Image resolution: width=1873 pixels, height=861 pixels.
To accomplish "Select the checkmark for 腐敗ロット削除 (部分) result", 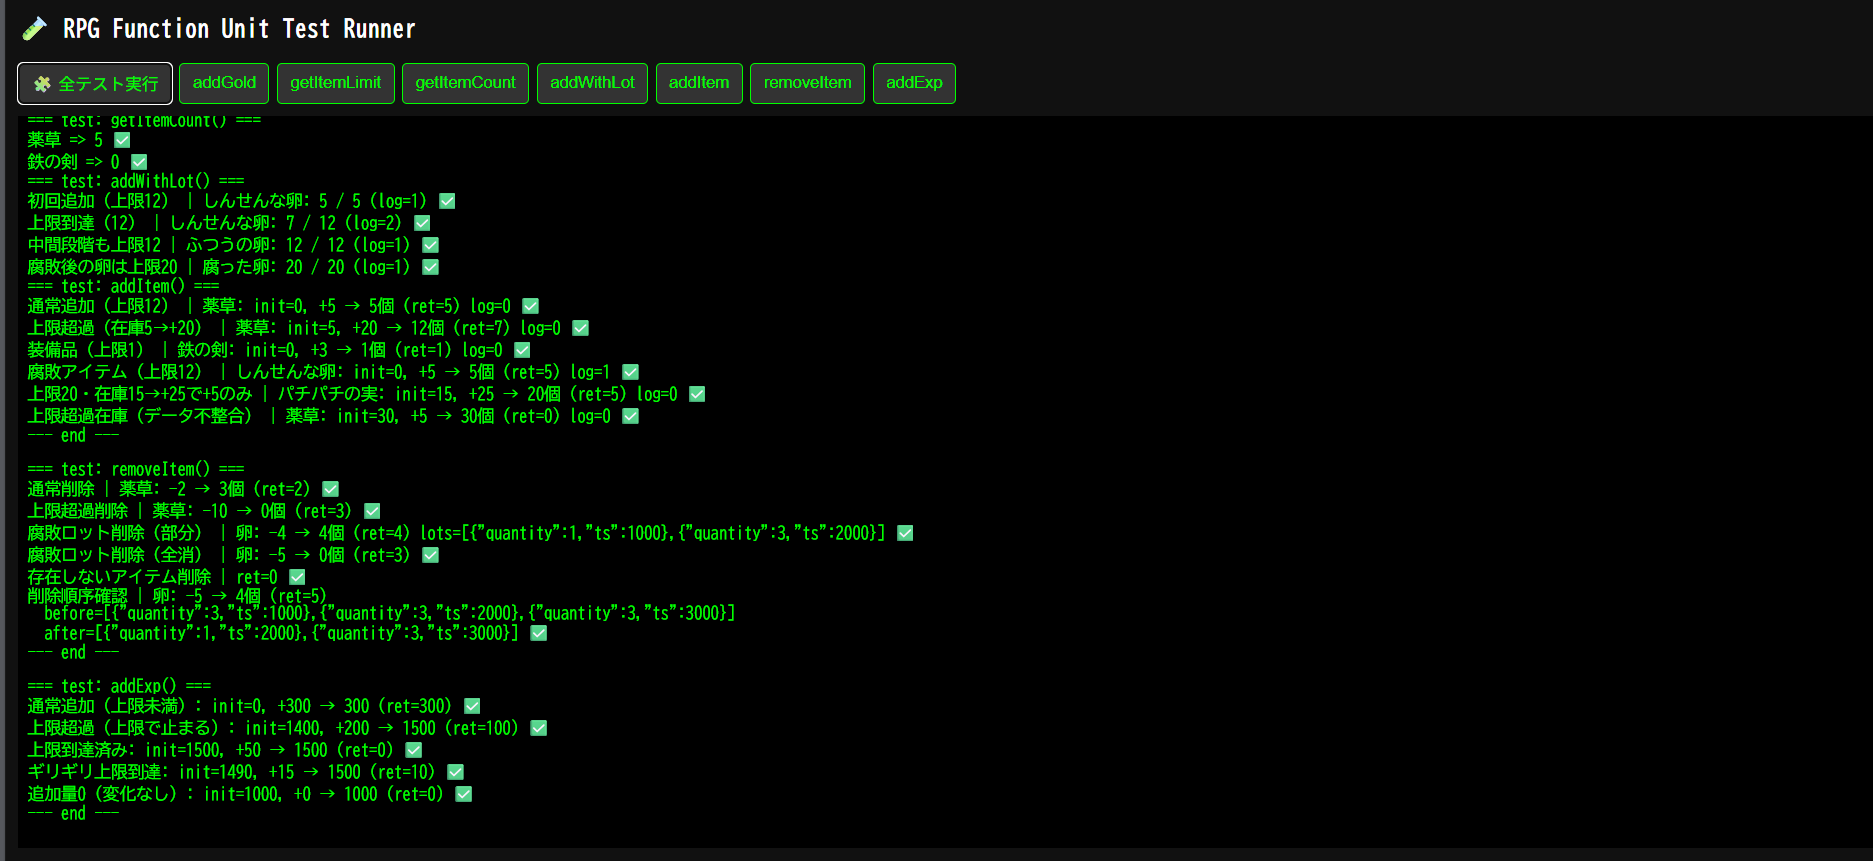I will tap(905, 533).
